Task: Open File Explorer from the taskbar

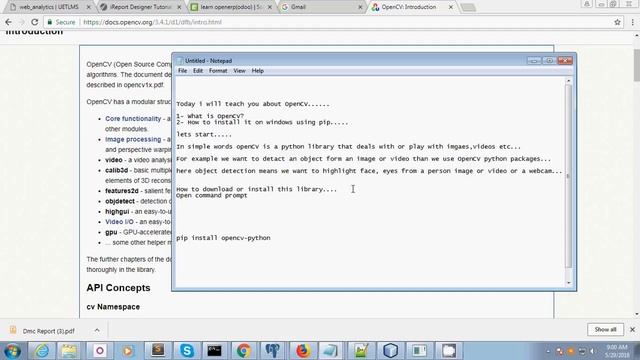Action: click(69, 351)
